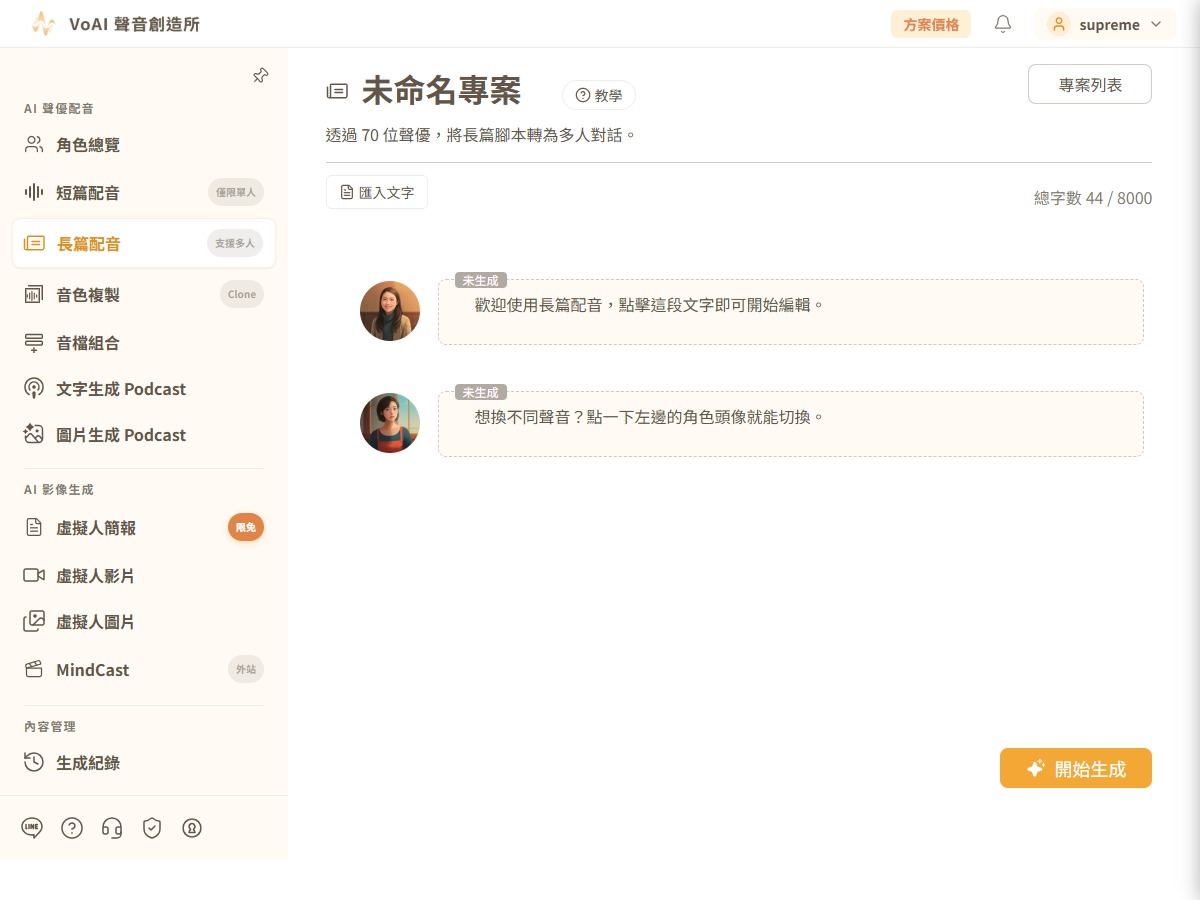Open 音檔組合 page
The height and width of the screenshot is (900, 1200).
point(144,343)
